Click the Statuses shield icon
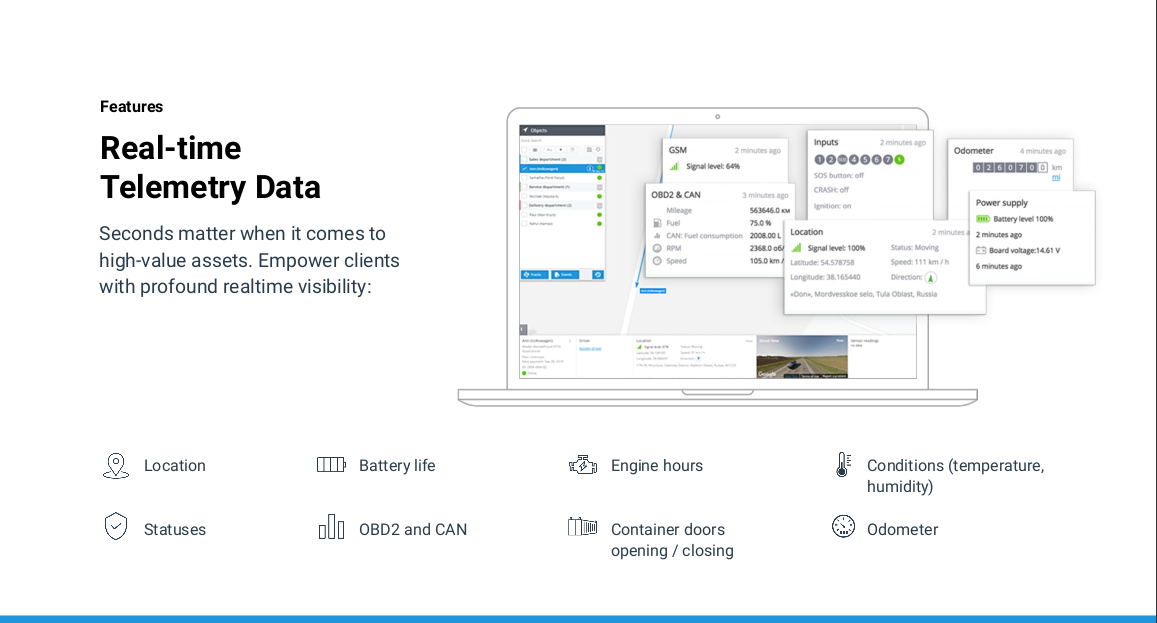1157x623 pixels. [x=116, y=526]
